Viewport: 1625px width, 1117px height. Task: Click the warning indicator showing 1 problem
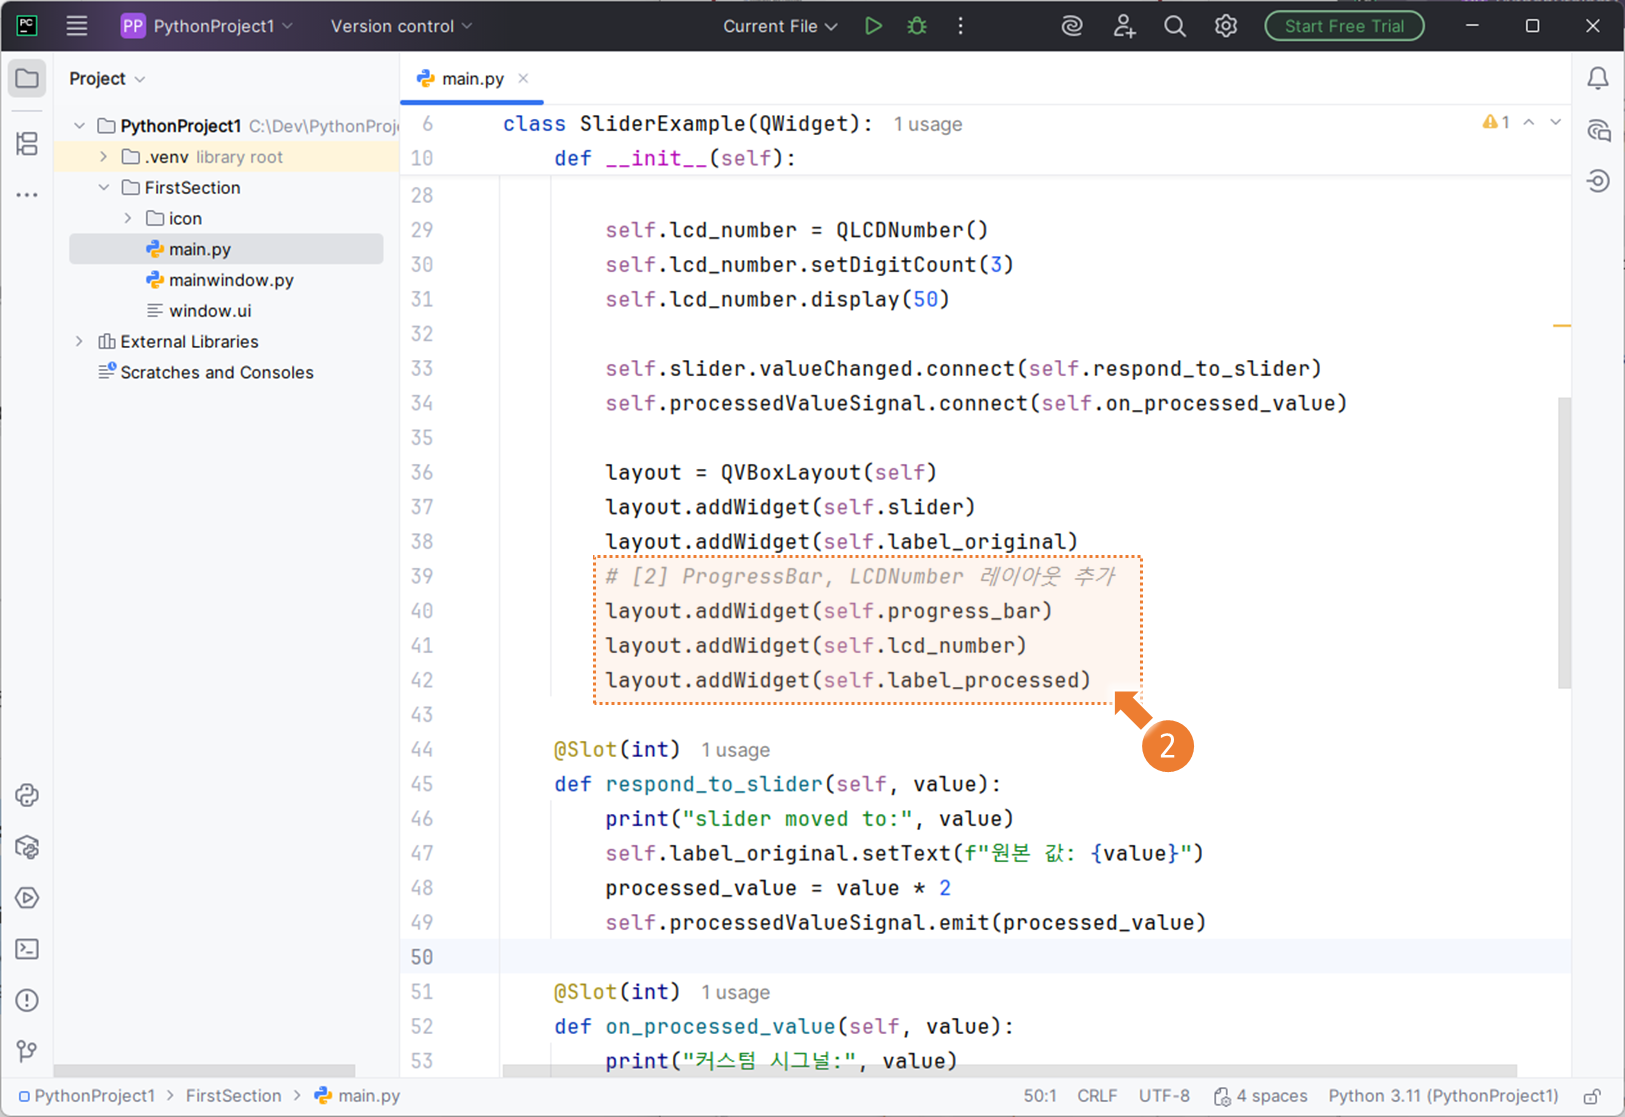pos(1496,122)
